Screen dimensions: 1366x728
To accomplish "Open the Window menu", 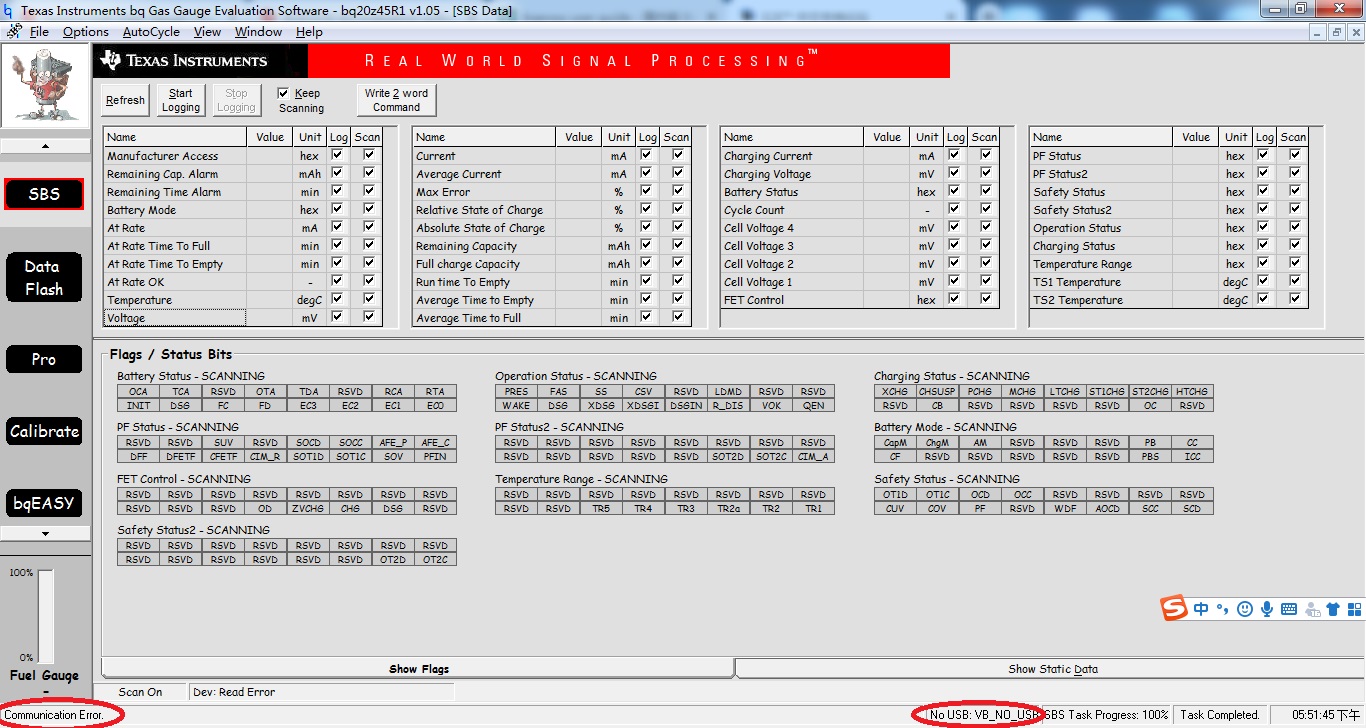I will (258, 32).
